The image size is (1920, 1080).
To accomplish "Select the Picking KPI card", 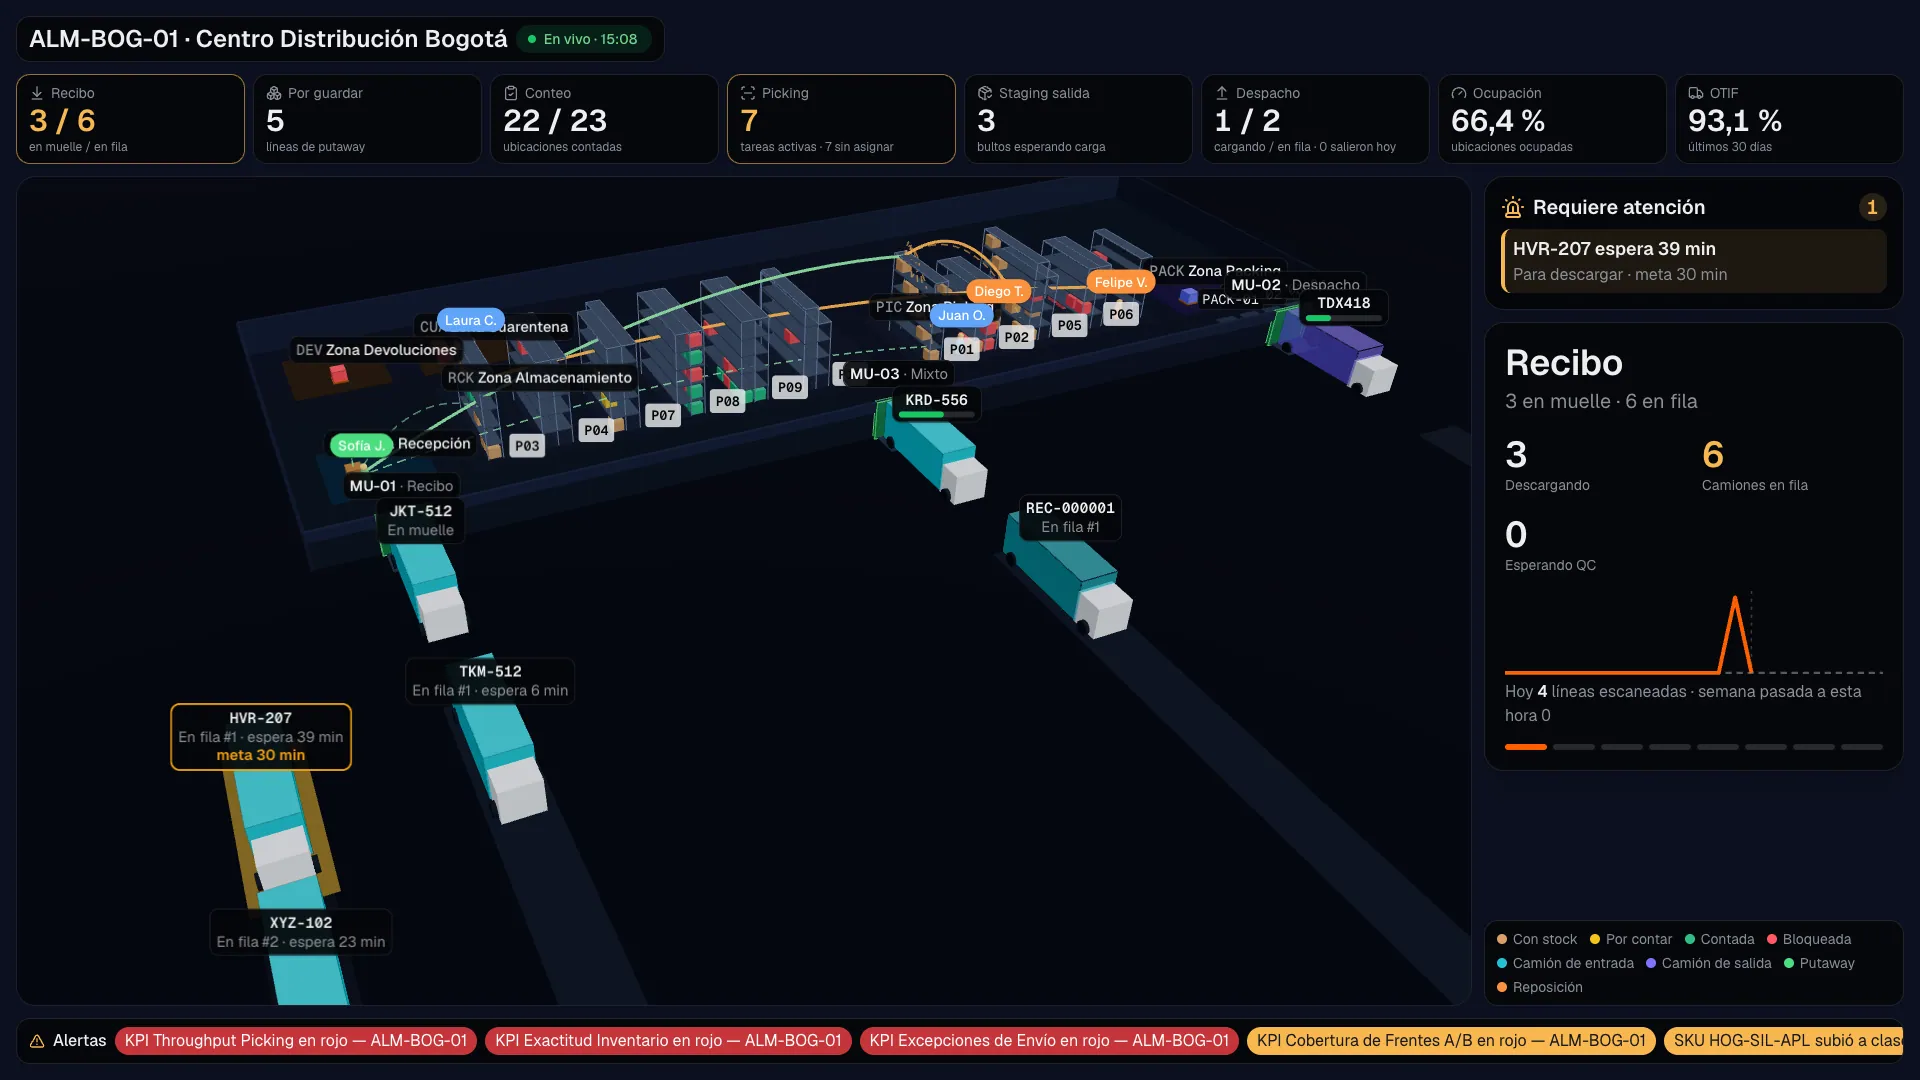I will [841, 119].
